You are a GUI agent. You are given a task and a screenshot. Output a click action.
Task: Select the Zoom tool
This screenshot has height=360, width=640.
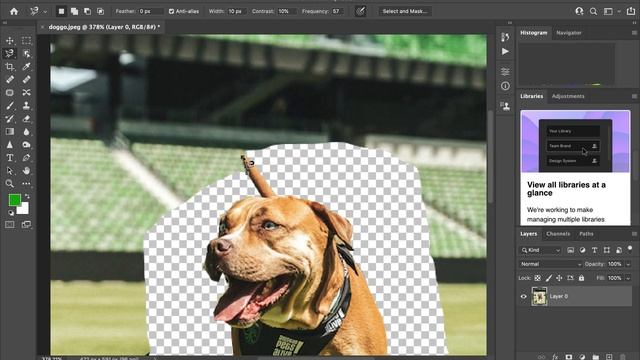(10, 184)
